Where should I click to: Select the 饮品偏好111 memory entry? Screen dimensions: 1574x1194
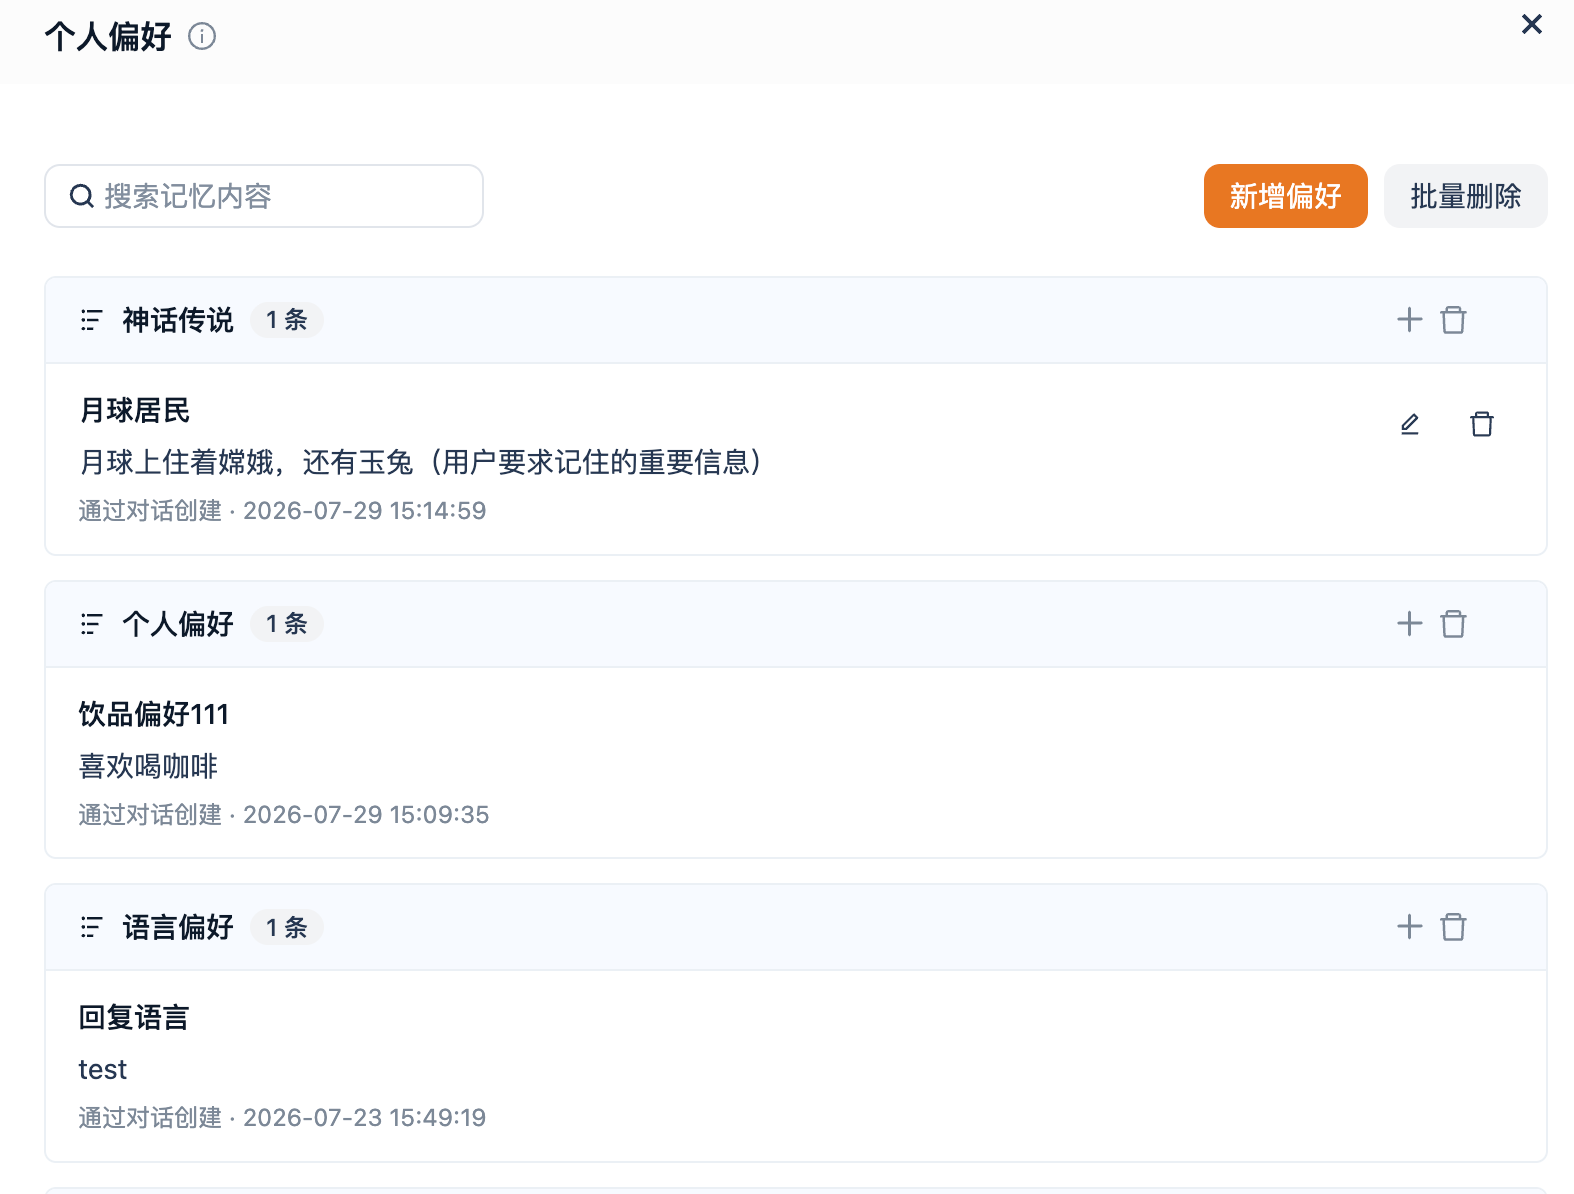[x=795, y=763]
